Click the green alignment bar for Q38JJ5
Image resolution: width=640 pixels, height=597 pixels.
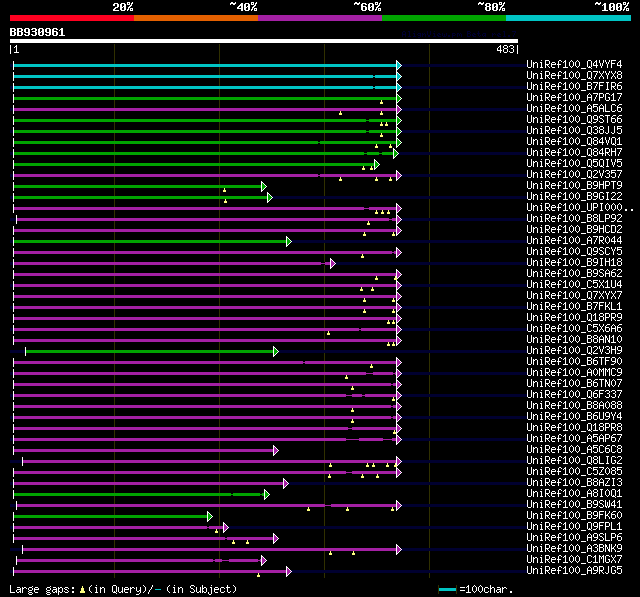205,131
